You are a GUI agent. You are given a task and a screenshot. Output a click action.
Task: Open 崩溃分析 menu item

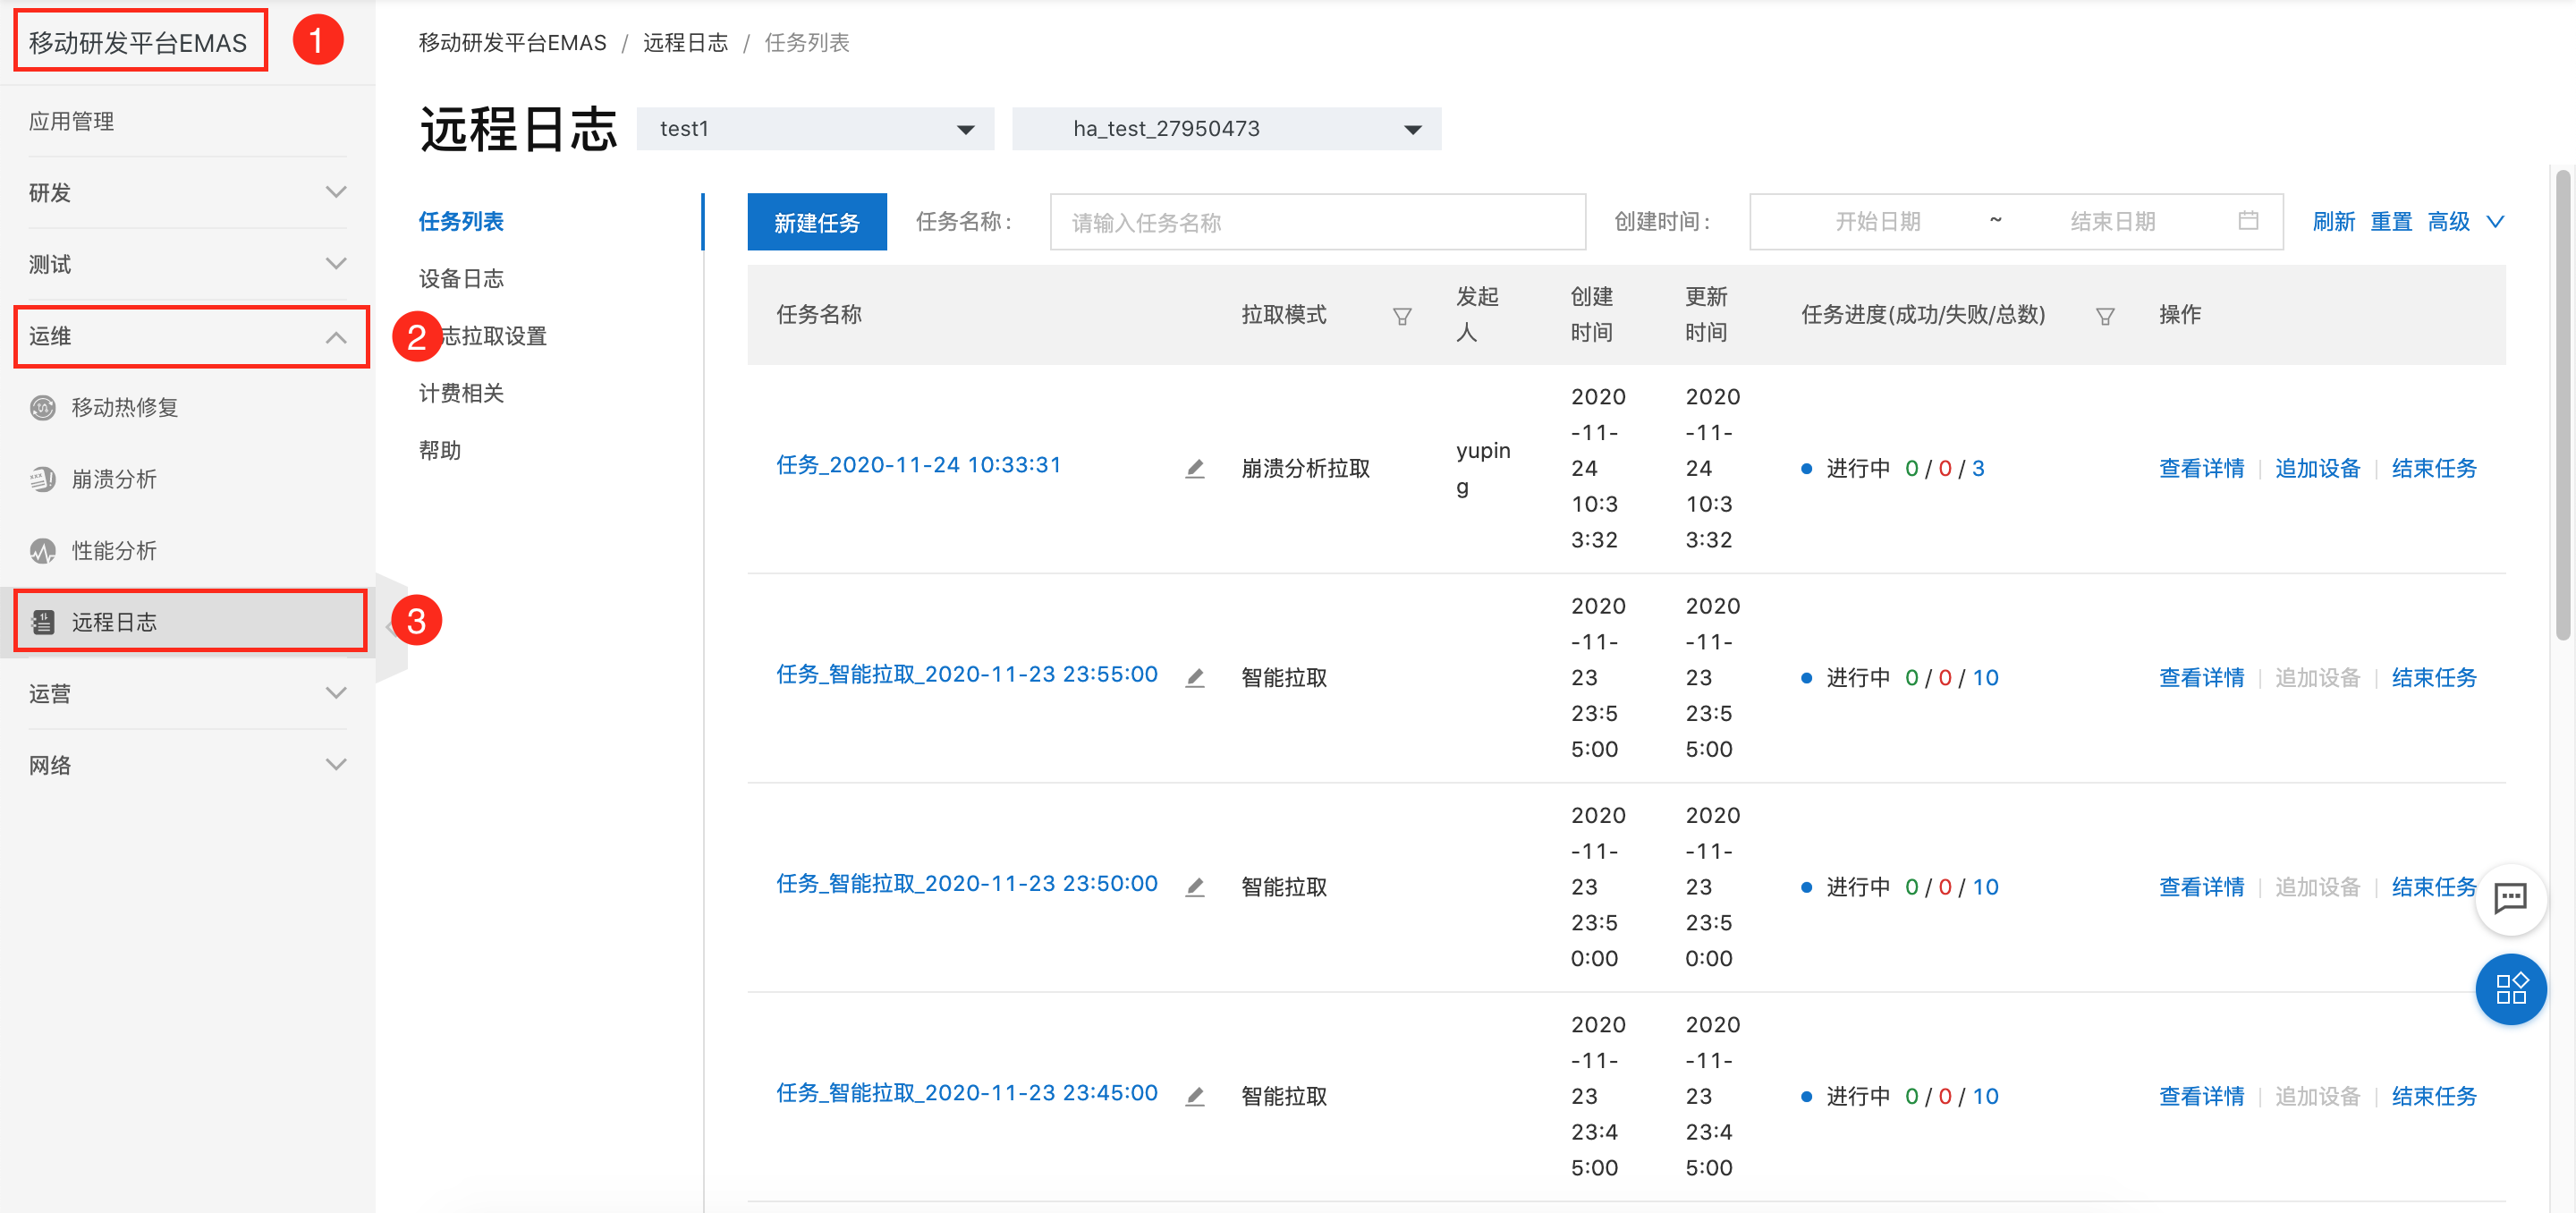[114, 479]
